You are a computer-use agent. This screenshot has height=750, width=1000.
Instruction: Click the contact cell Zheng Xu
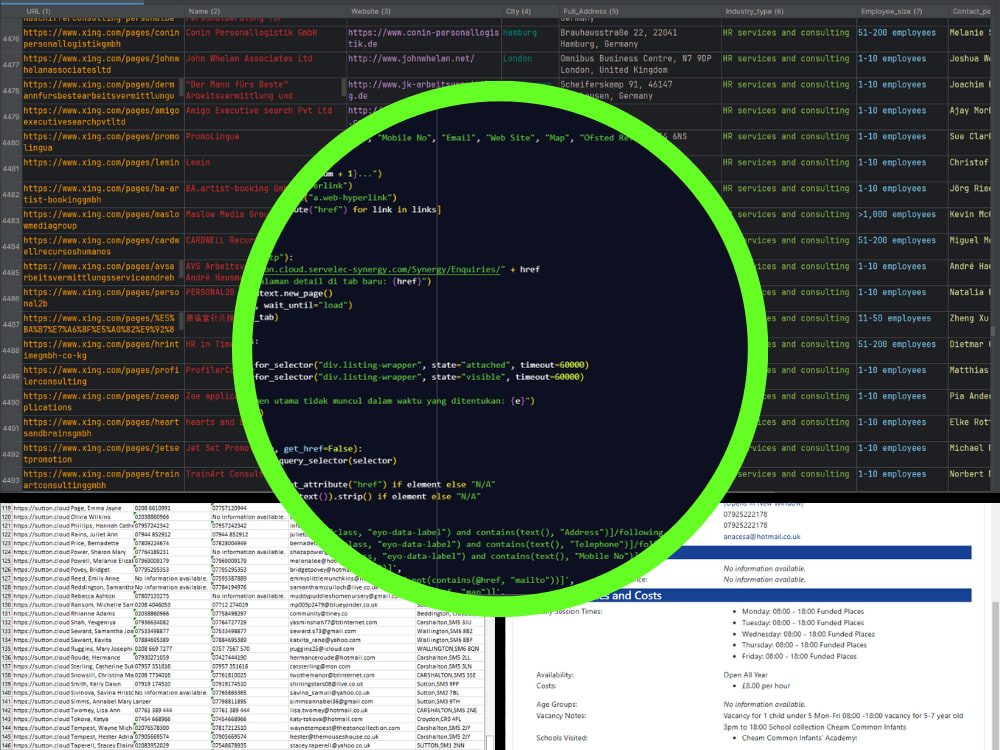click(x=969, y=319)
